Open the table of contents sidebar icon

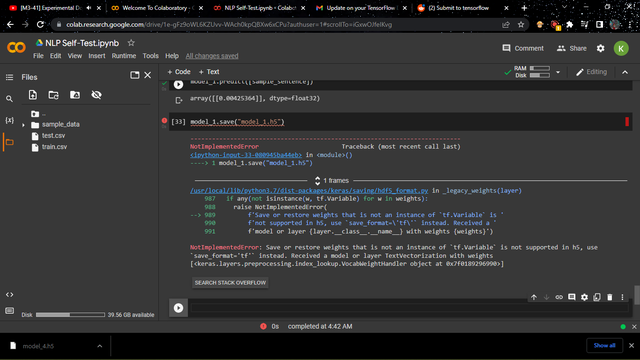pos(9,77)
